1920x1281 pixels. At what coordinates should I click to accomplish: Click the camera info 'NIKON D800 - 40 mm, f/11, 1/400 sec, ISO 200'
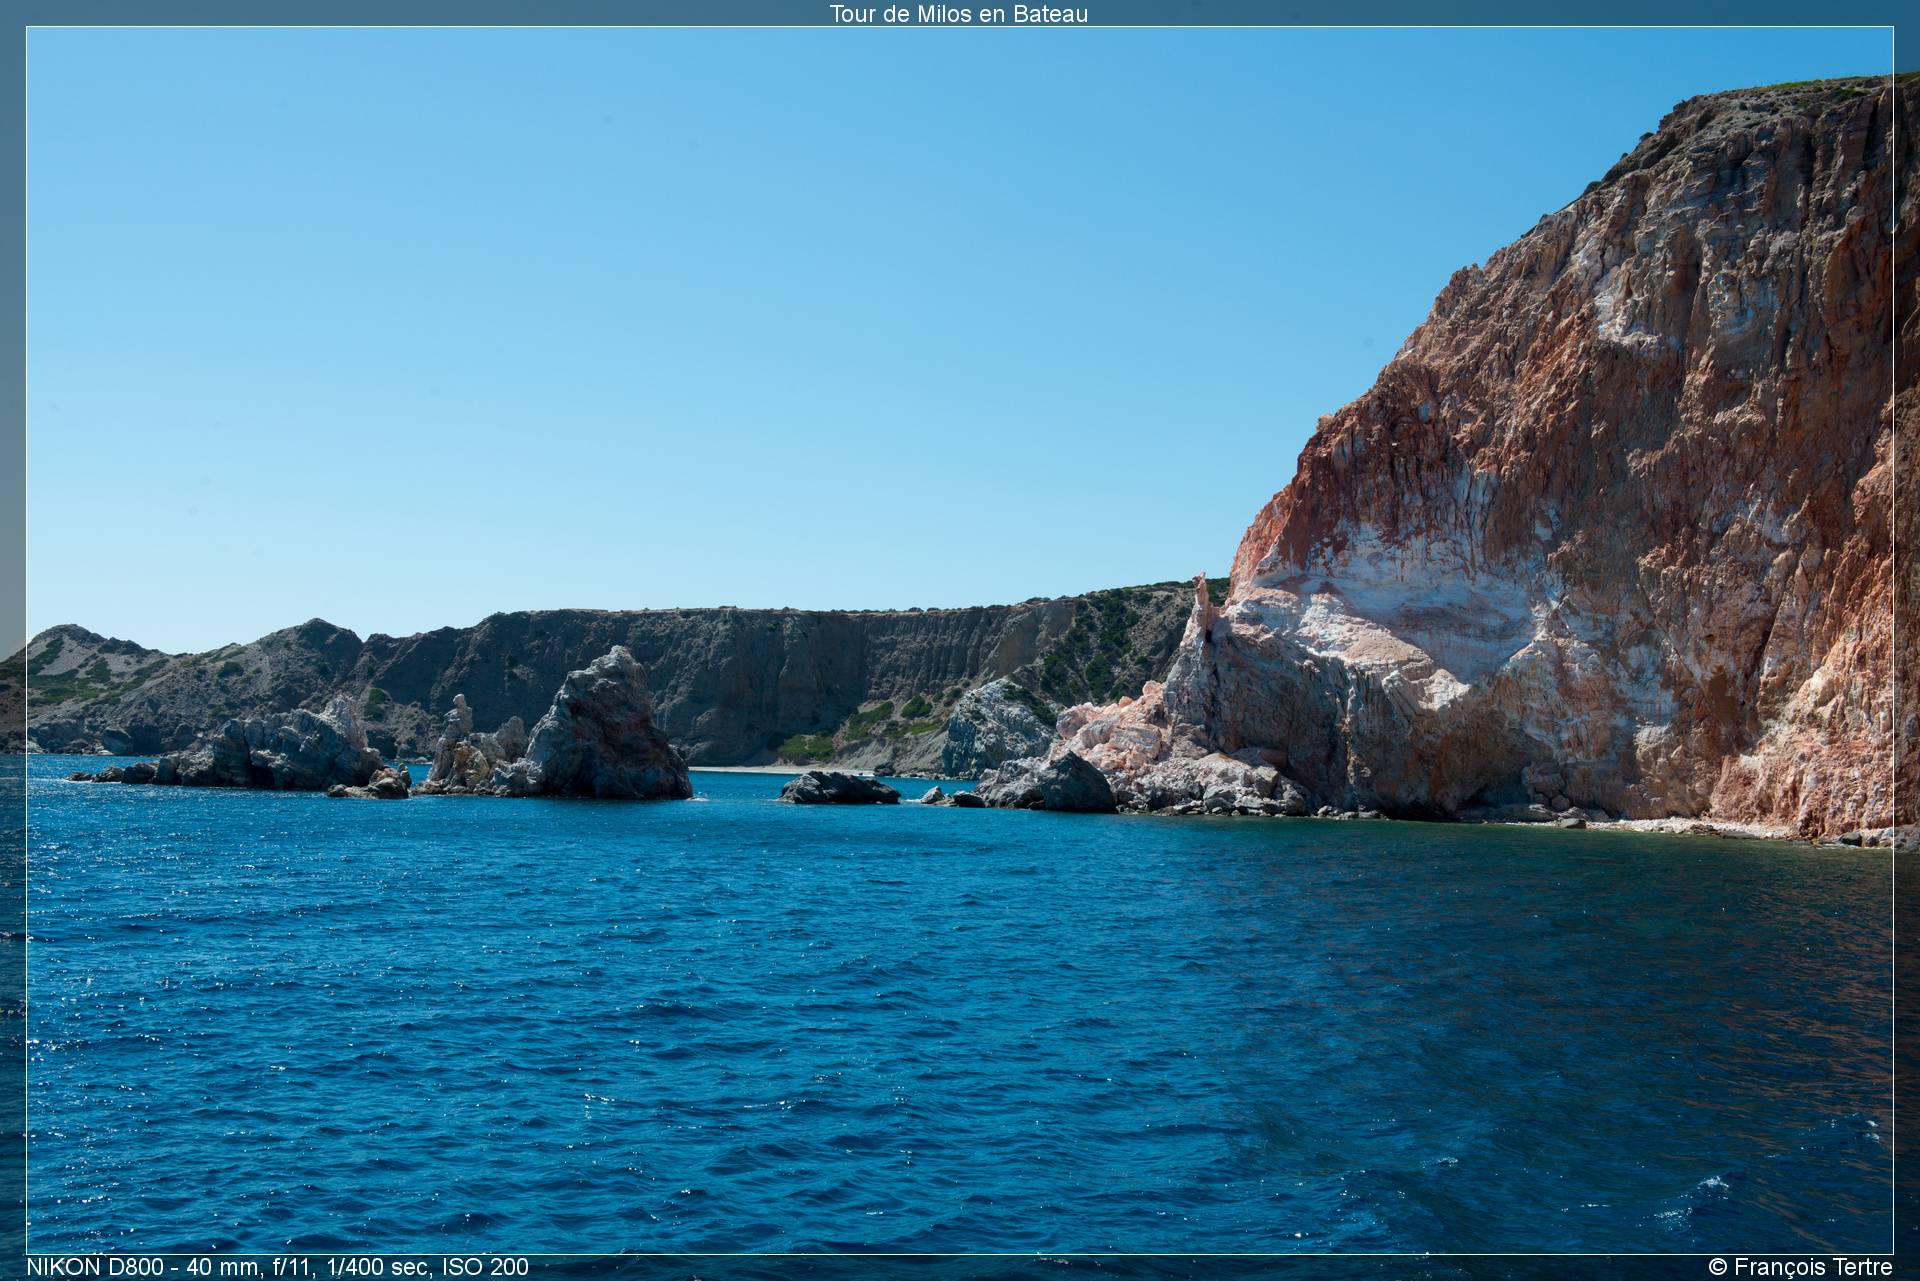(x=278, y=1267)
